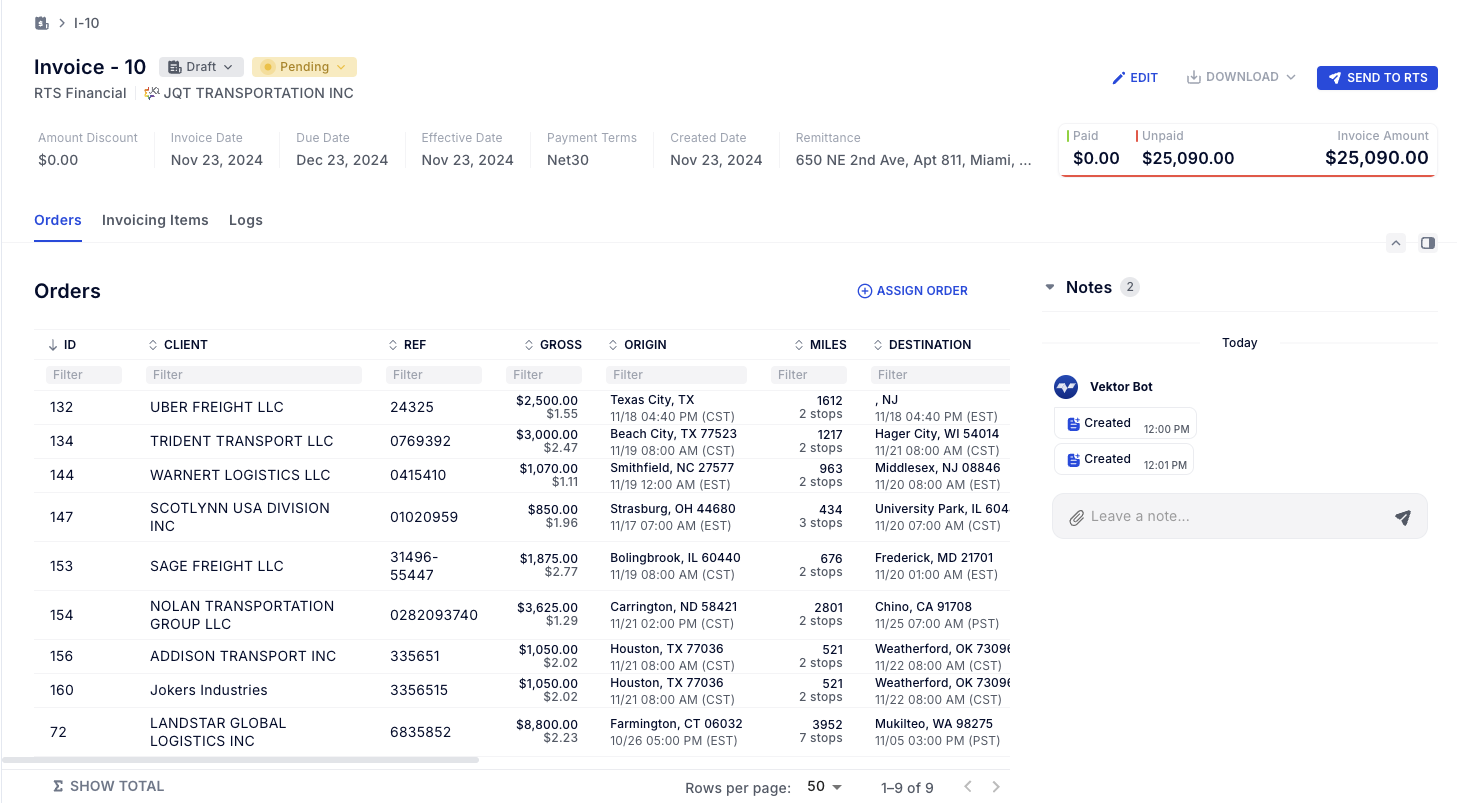
Task: Switch to the Invoicing Items tab
Action: (x=155, y=220)
